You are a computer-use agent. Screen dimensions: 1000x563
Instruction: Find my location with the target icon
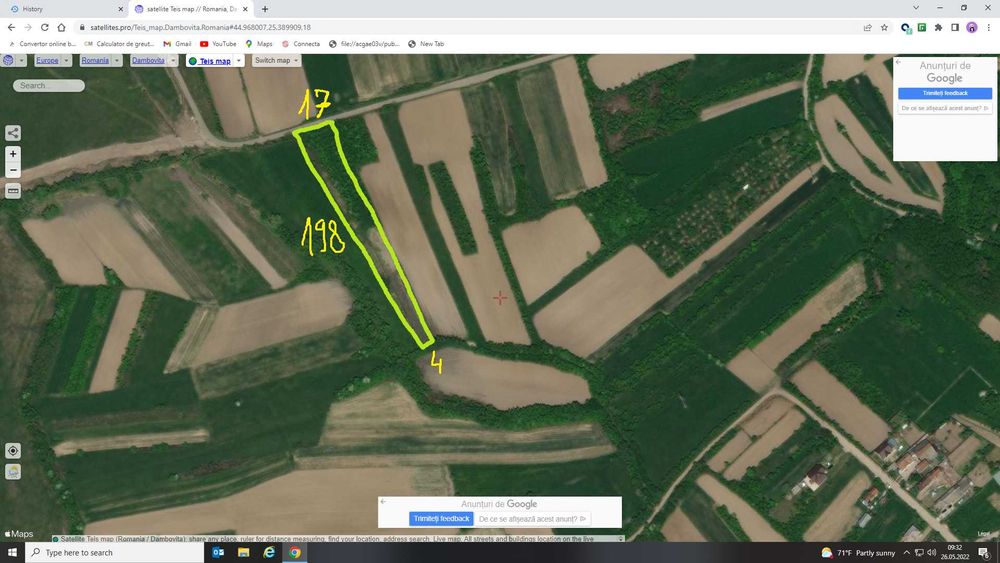click(13, 451)
